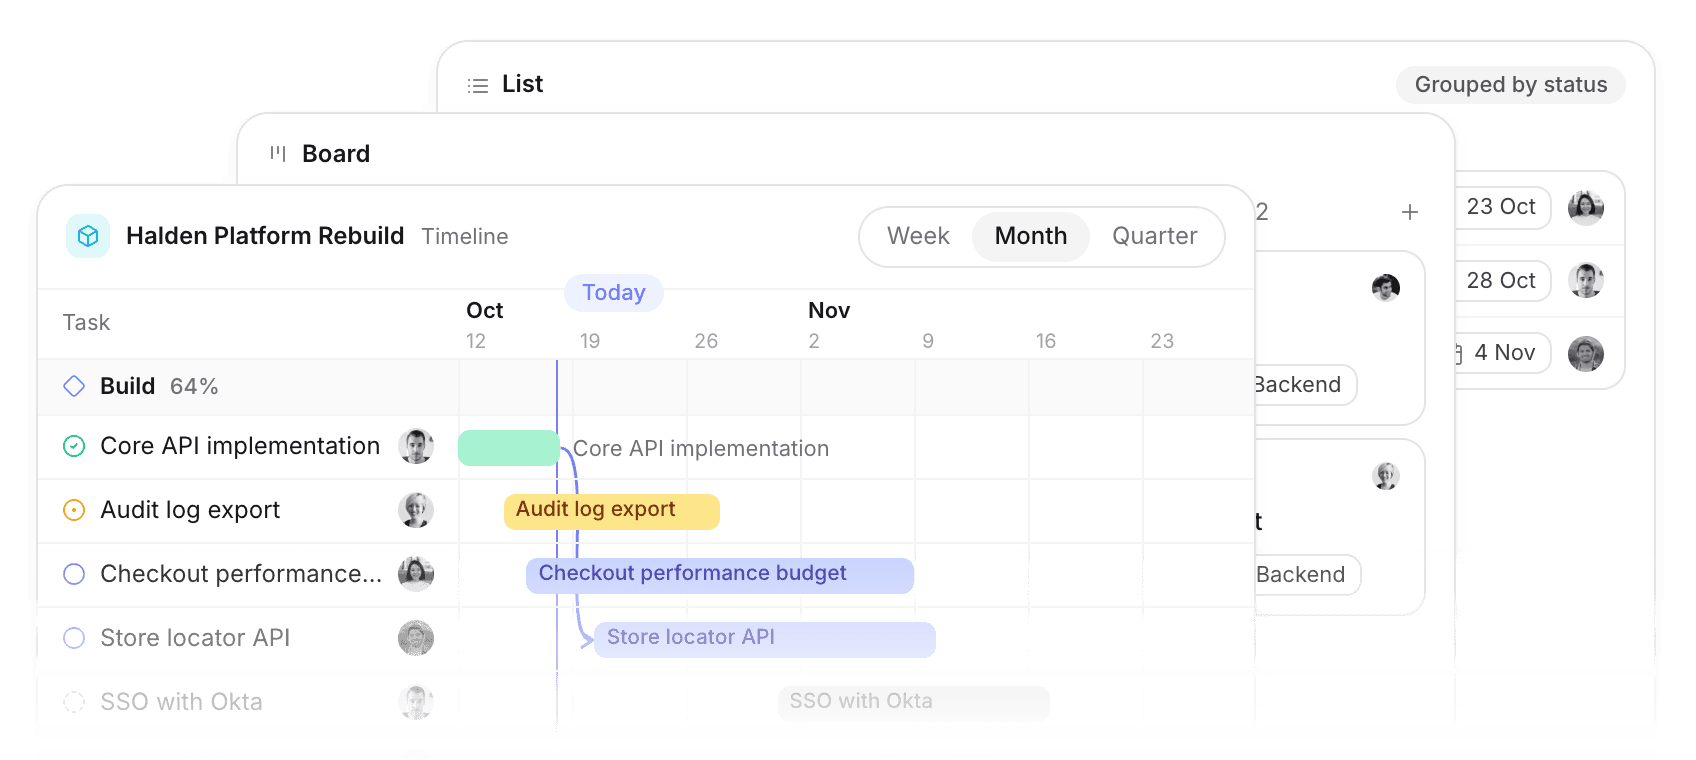This screenshot has height=760, width=1696.
Task: Select the Store locator API timeline bar
Action: tap(765, 639)
